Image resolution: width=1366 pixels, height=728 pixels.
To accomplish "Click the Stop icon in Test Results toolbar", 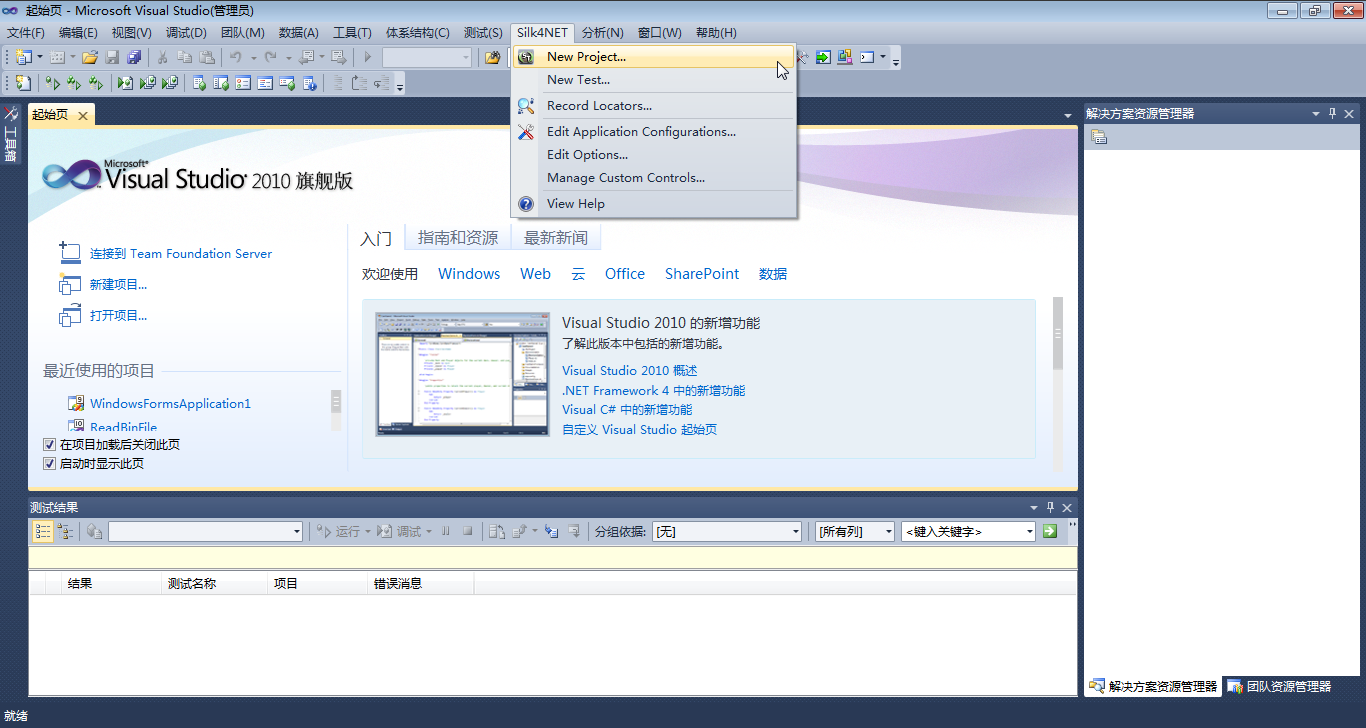I will 467,531.
